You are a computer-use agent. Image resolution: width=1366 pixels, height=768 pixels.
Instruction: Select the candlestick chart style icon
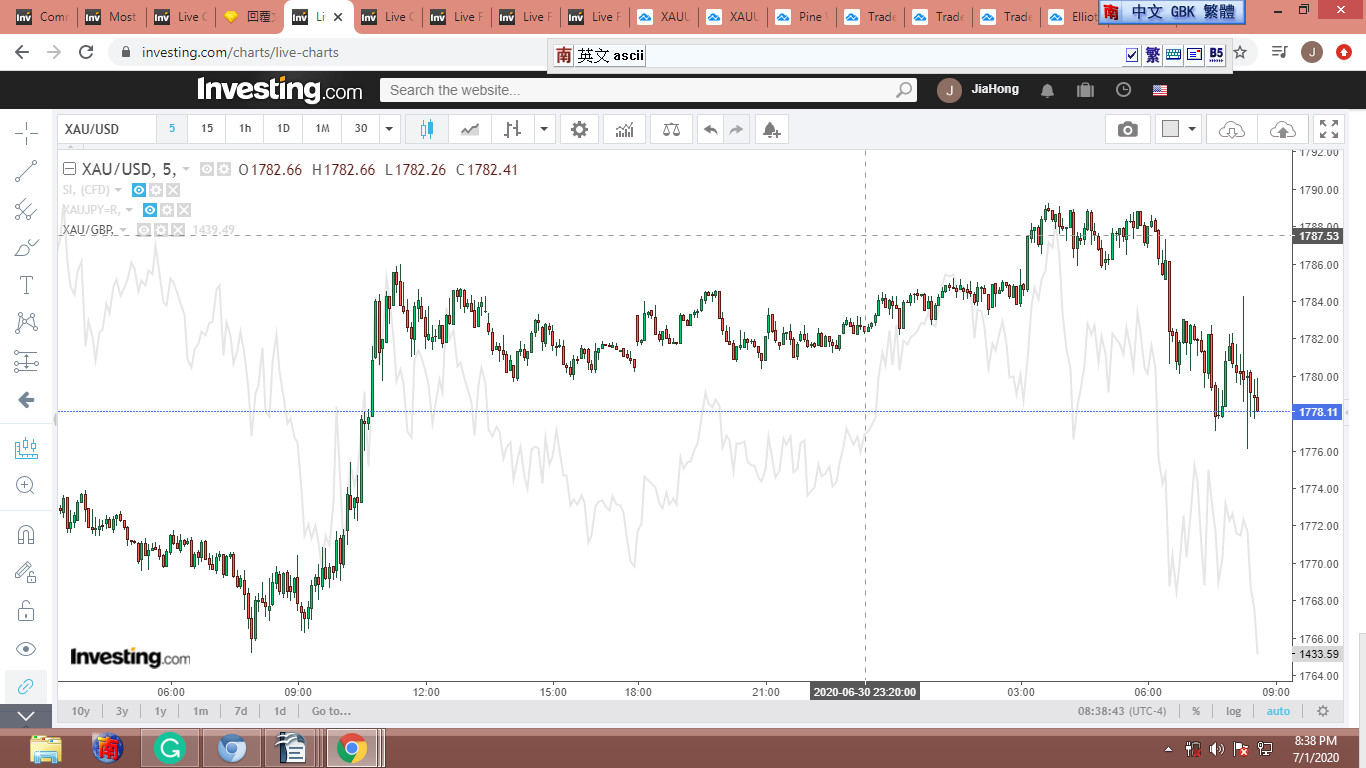click(427, 129)
